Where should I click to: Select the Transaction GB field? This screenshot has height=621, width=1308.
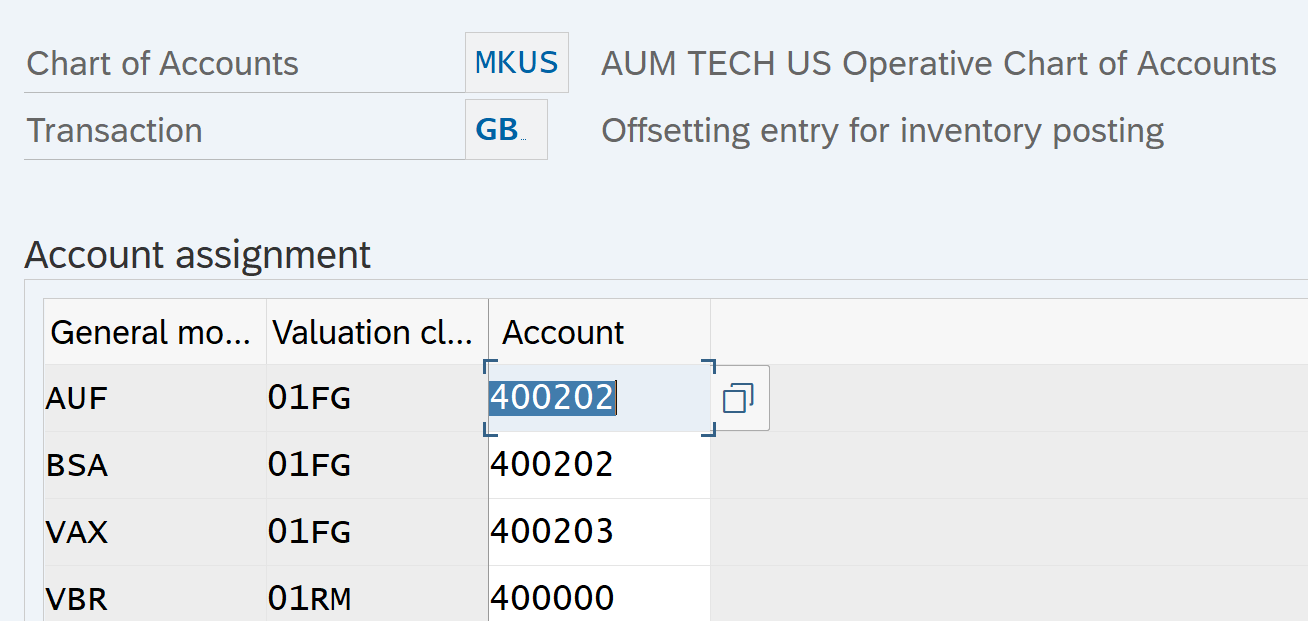tap(505, 130)
